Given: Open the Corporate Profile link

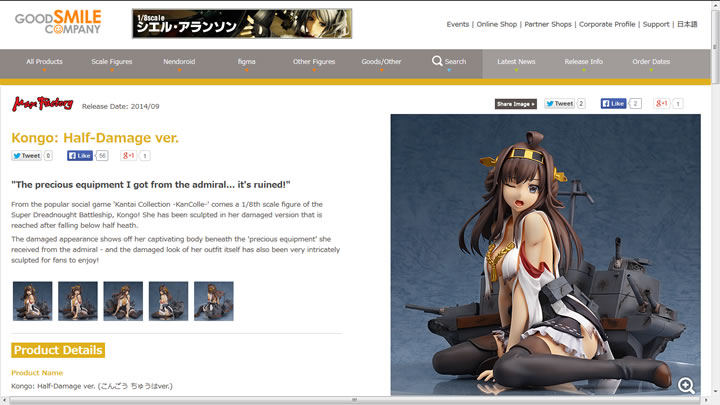Looking at the screenshot, I should coord(607,24).
